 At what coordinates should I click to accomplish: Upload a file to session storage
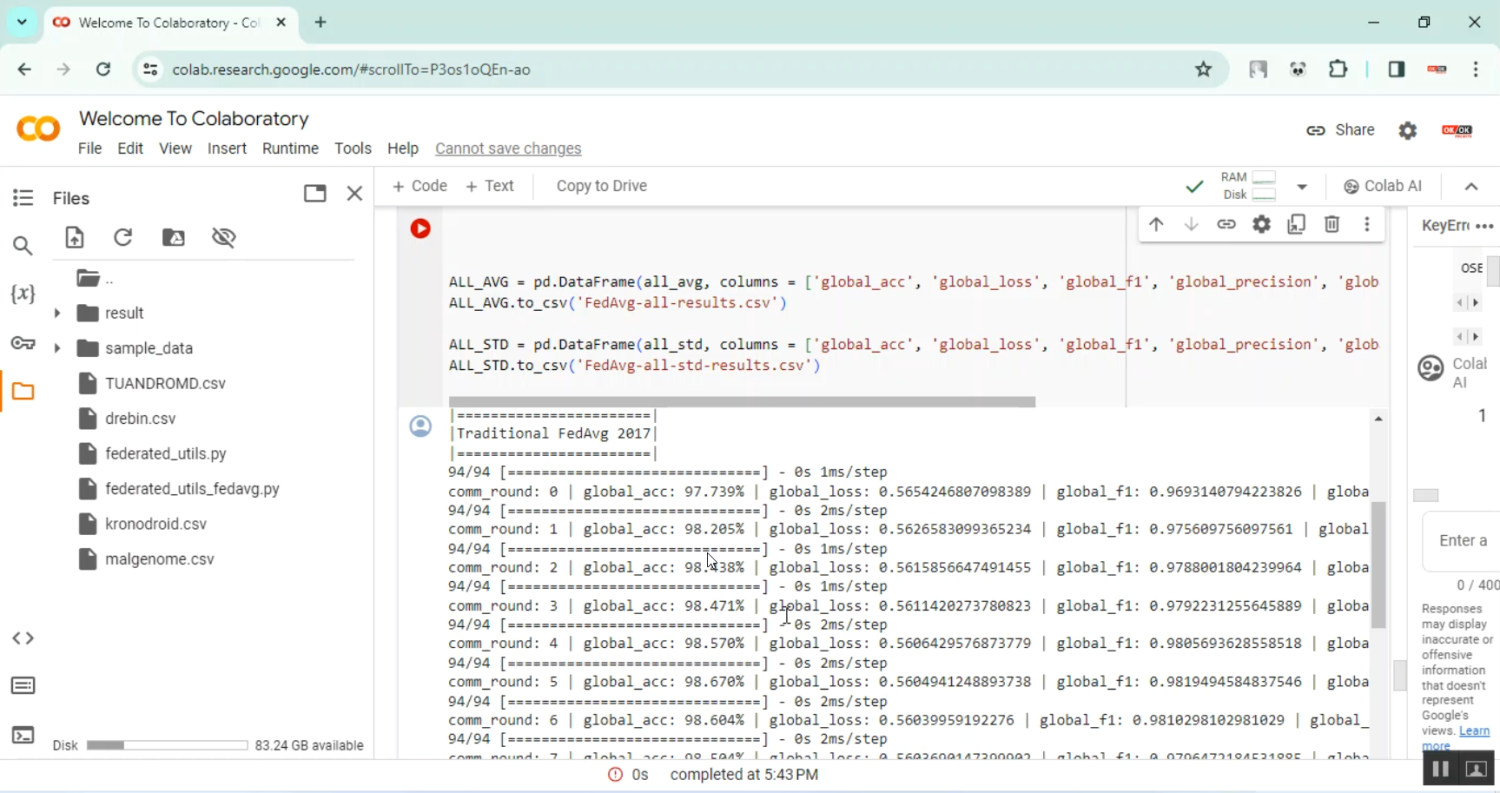pos(75,237)
